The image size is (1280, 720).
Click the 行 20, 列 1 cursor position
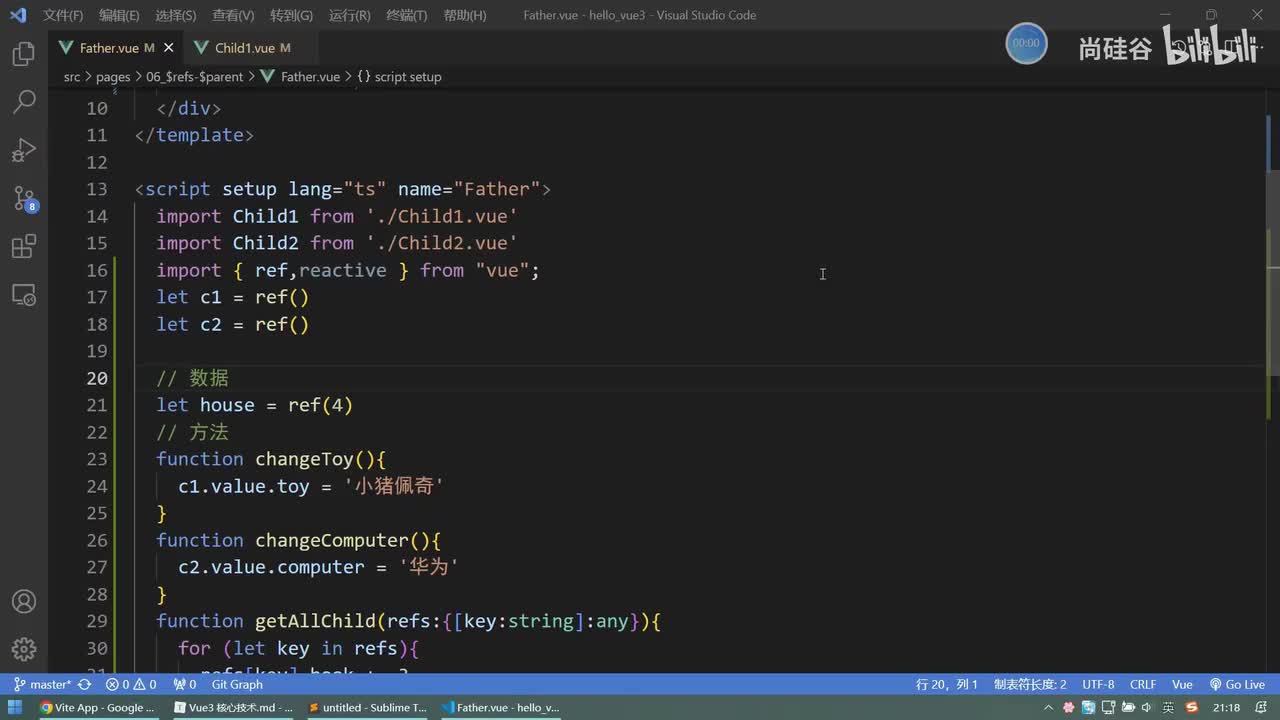point(947,685)
